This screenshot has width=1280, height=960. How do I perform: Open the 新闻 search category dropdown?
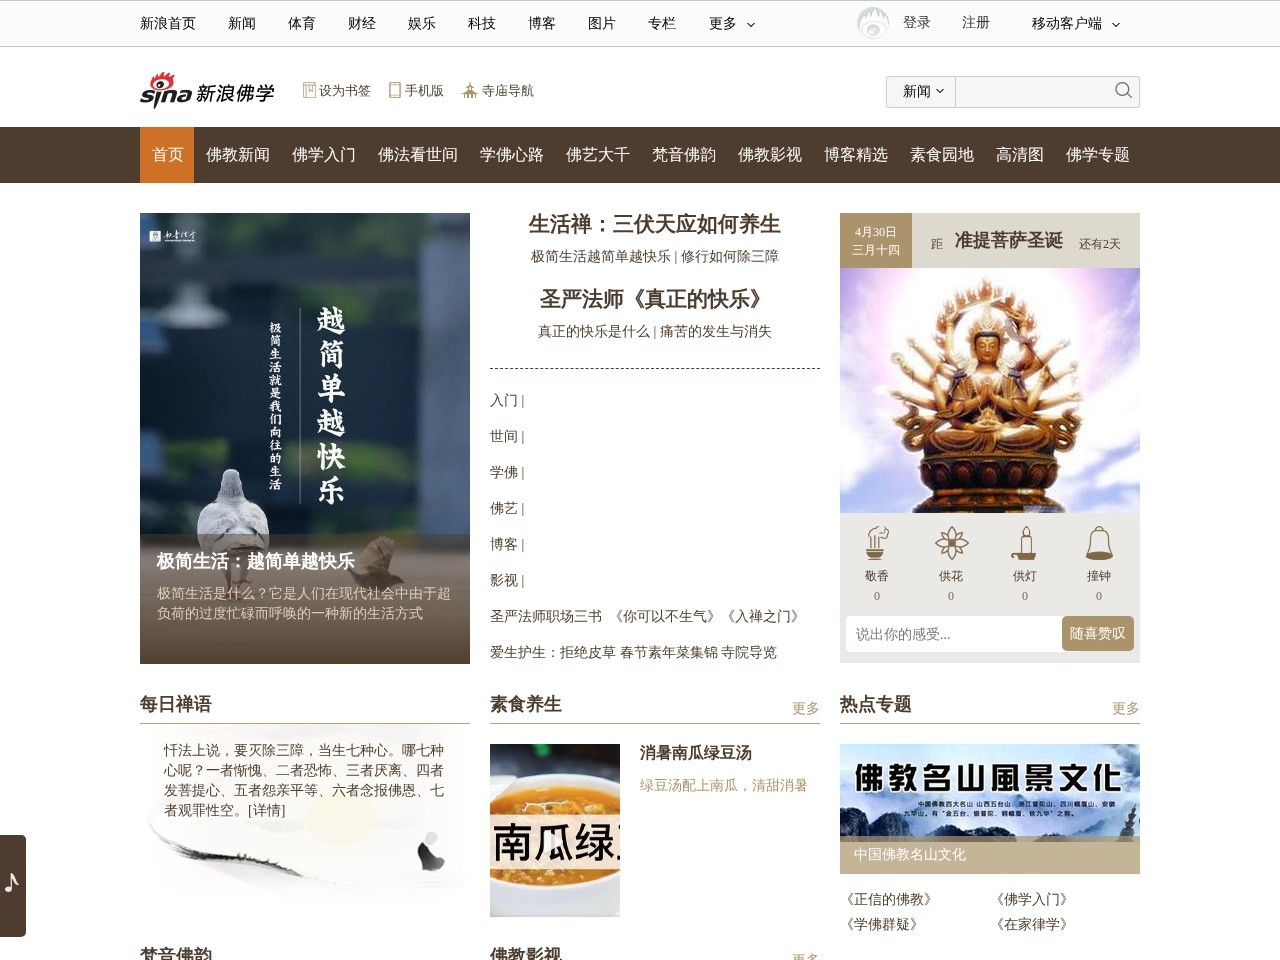pyautogui.click(x=921, y=91)
